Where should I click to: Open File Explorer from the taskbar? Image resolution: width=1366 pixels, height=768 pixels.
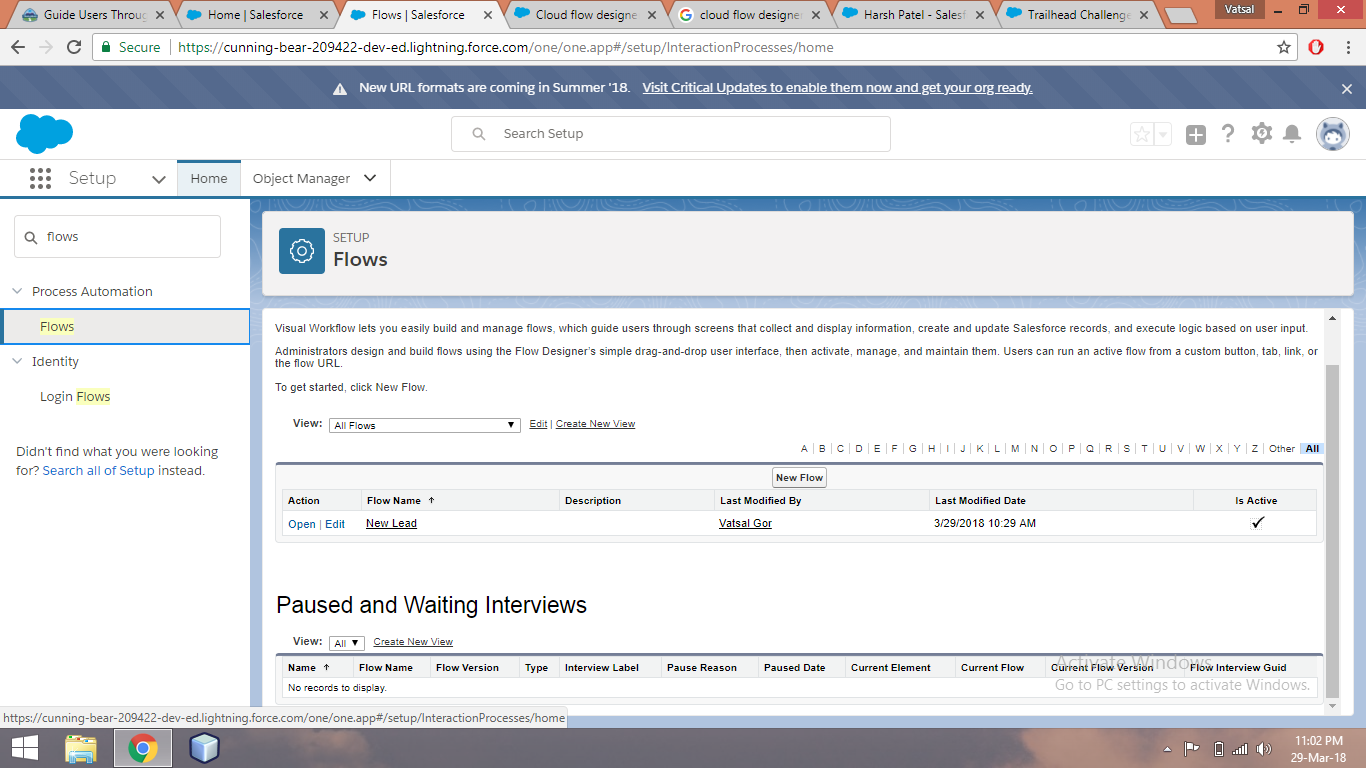click(81, 748)
